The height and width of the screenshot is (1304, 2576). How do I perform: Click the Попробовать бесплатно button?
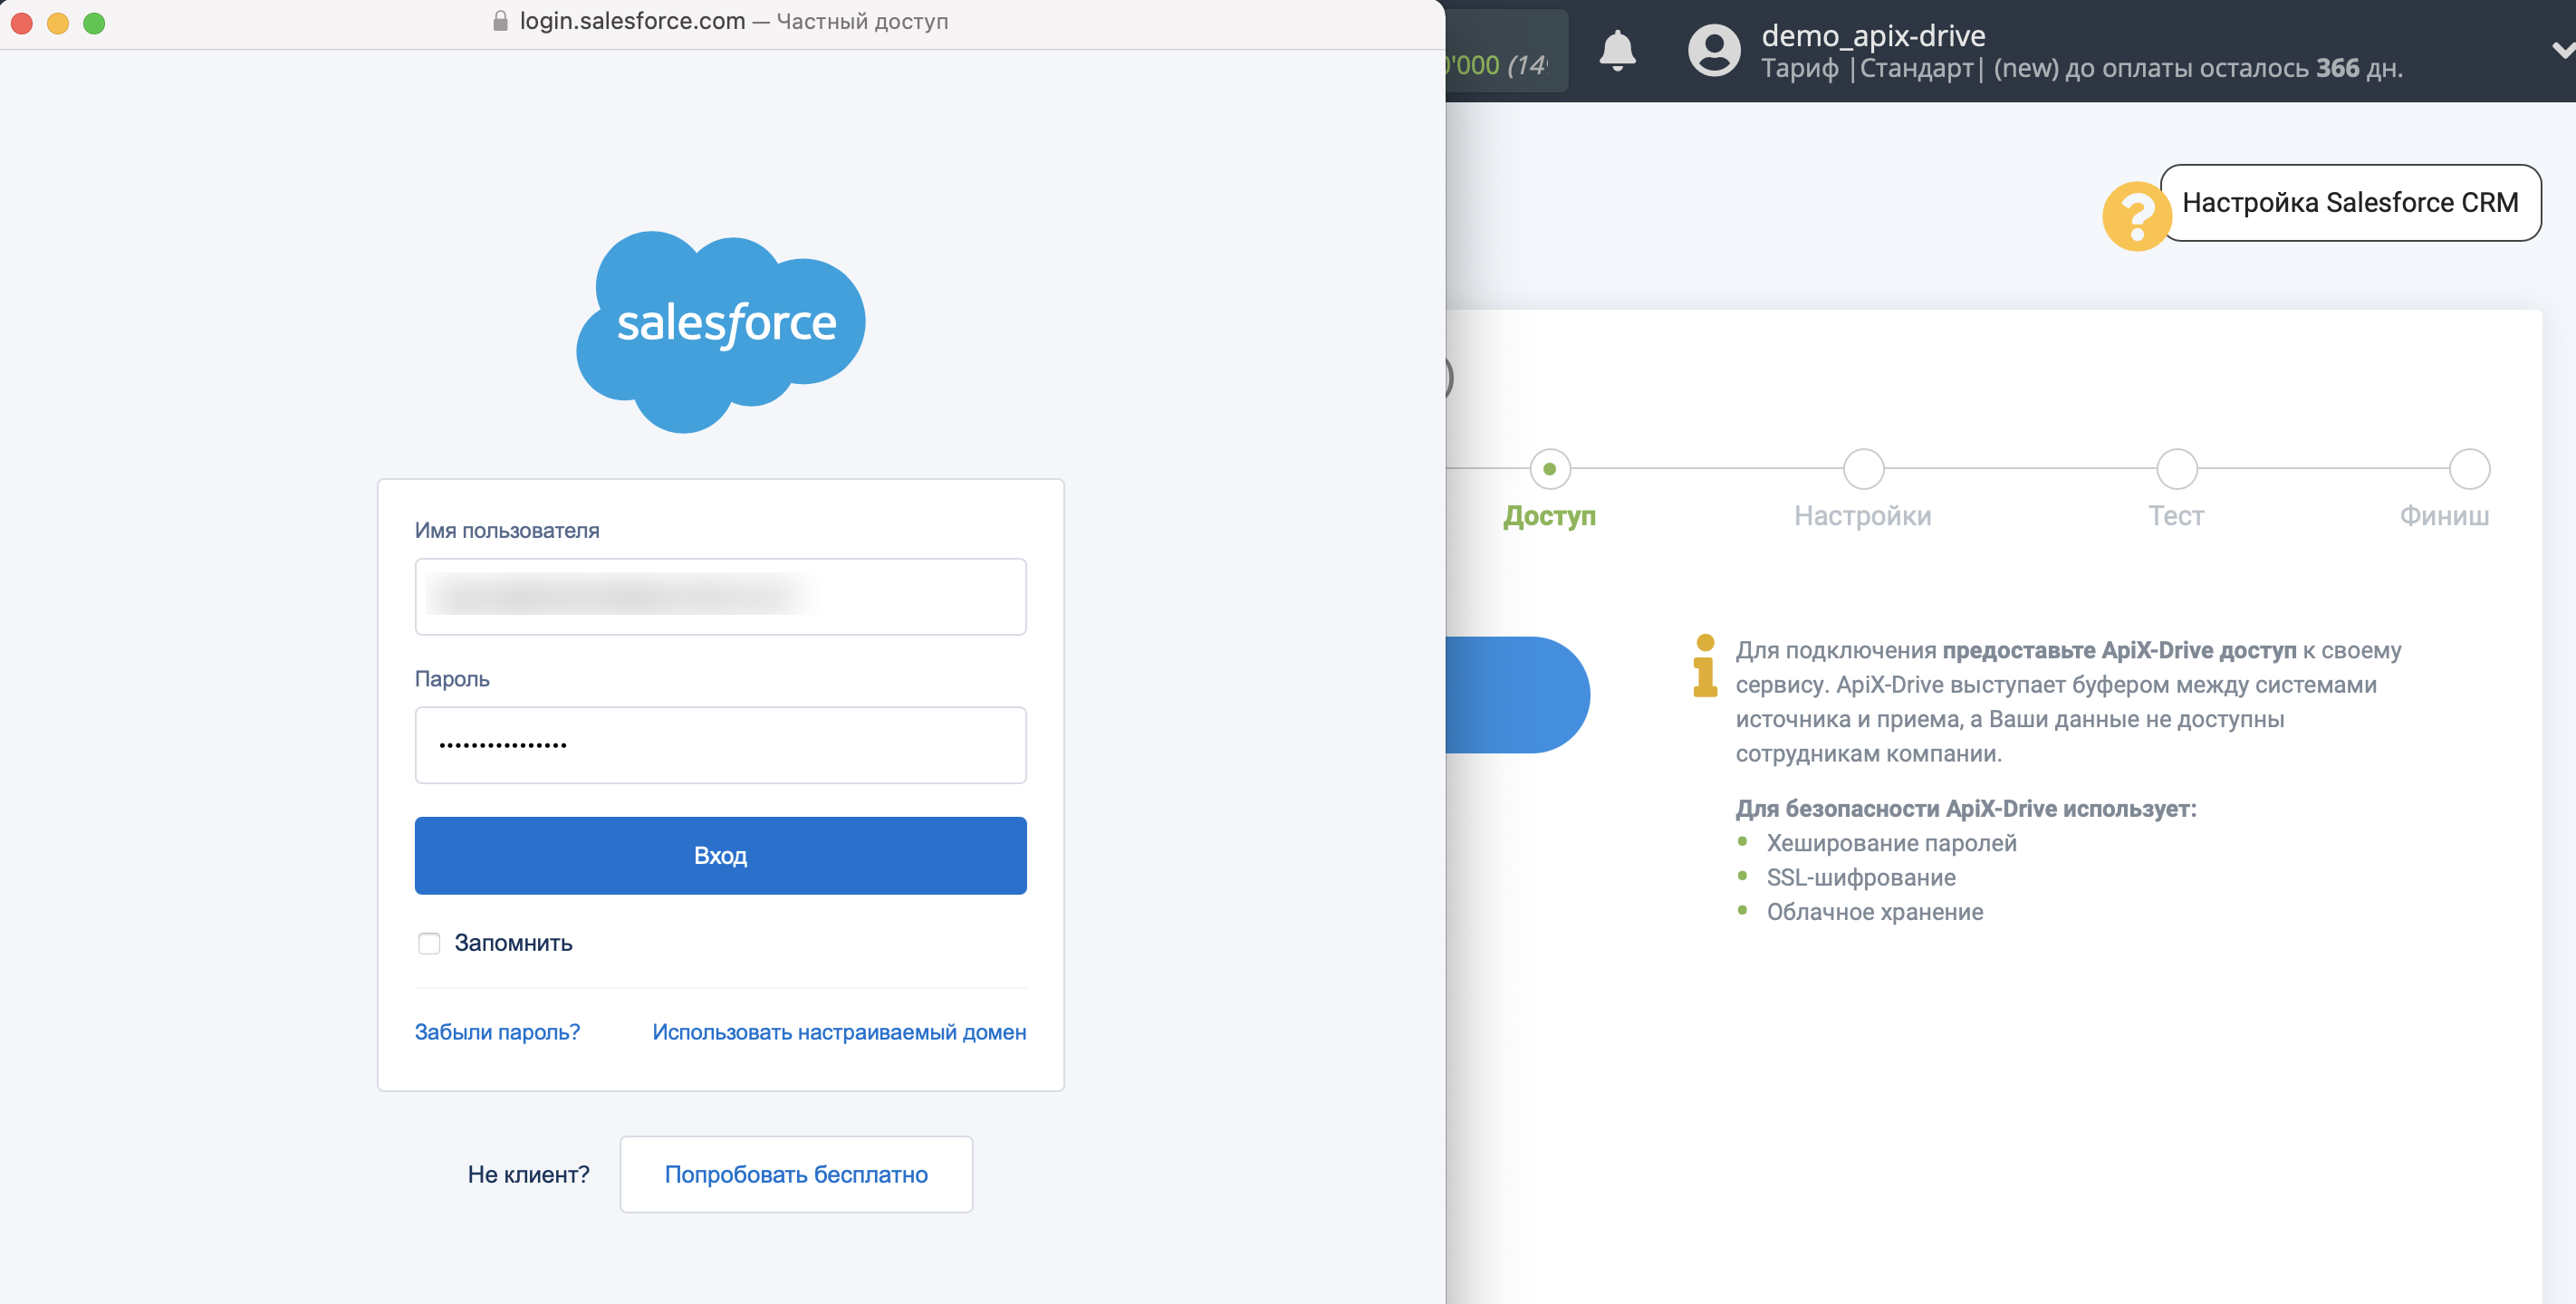point(795,1175)
